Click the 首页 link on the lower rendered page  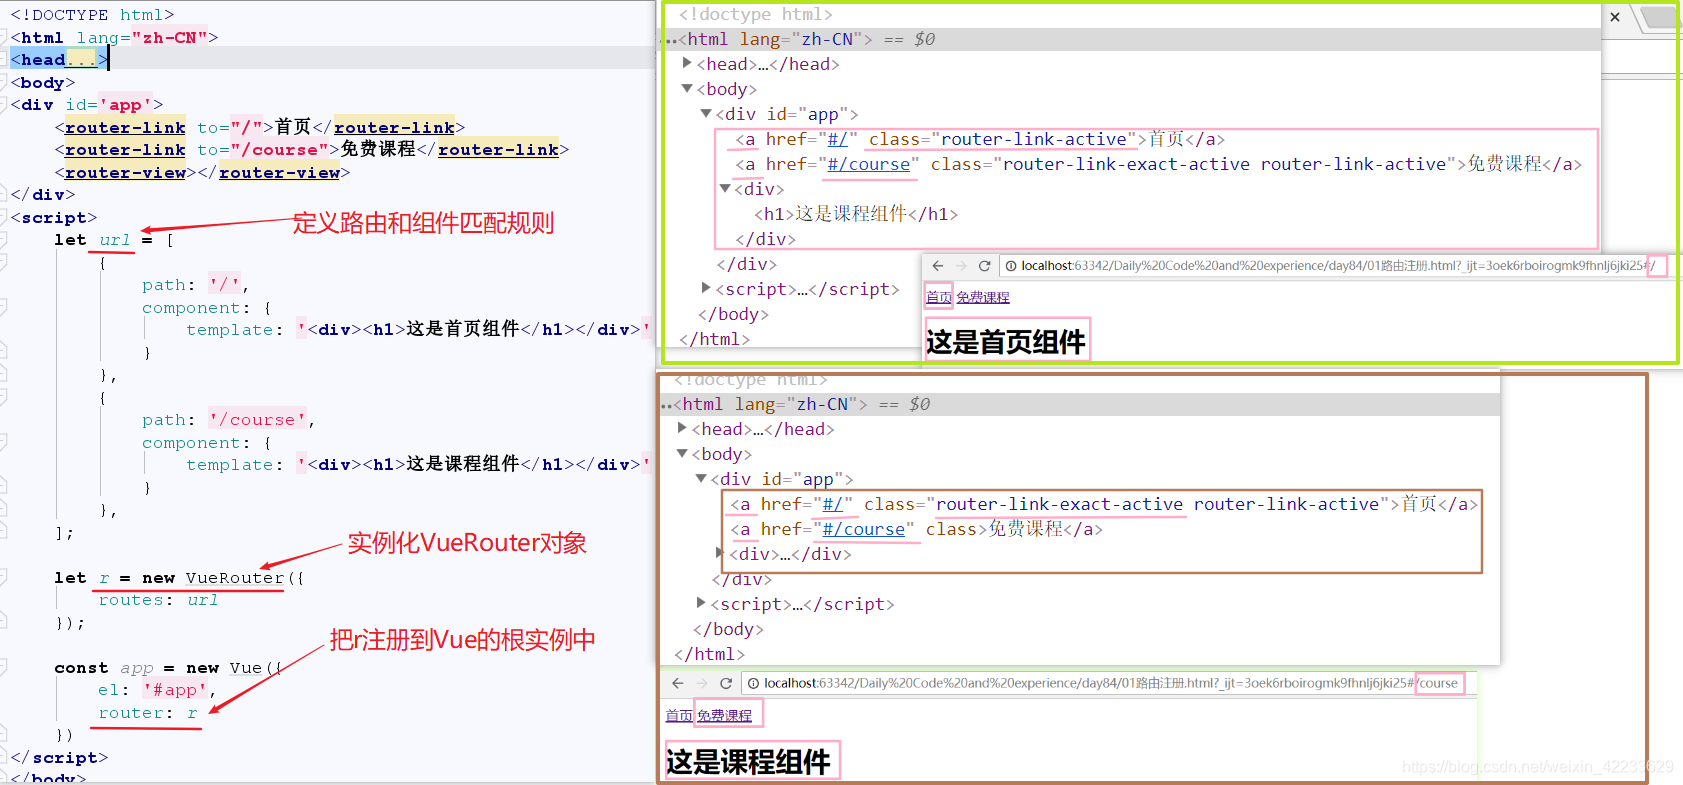(x=679, y=715)
